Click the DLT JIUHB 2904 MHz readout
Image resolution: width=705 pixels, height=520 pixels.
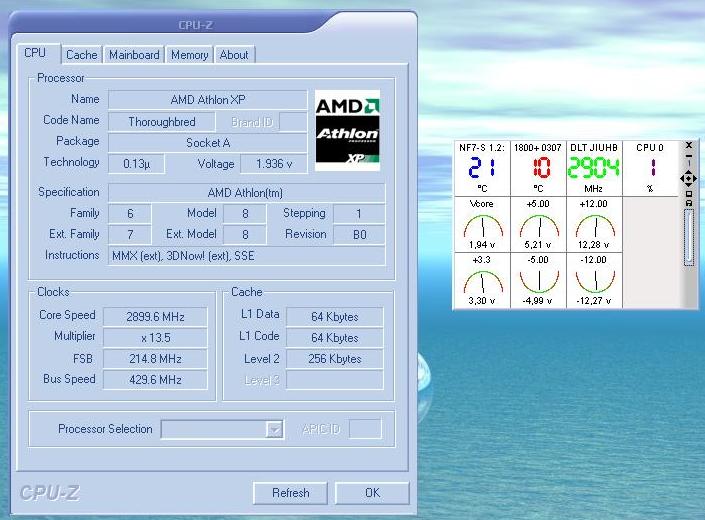594,168
